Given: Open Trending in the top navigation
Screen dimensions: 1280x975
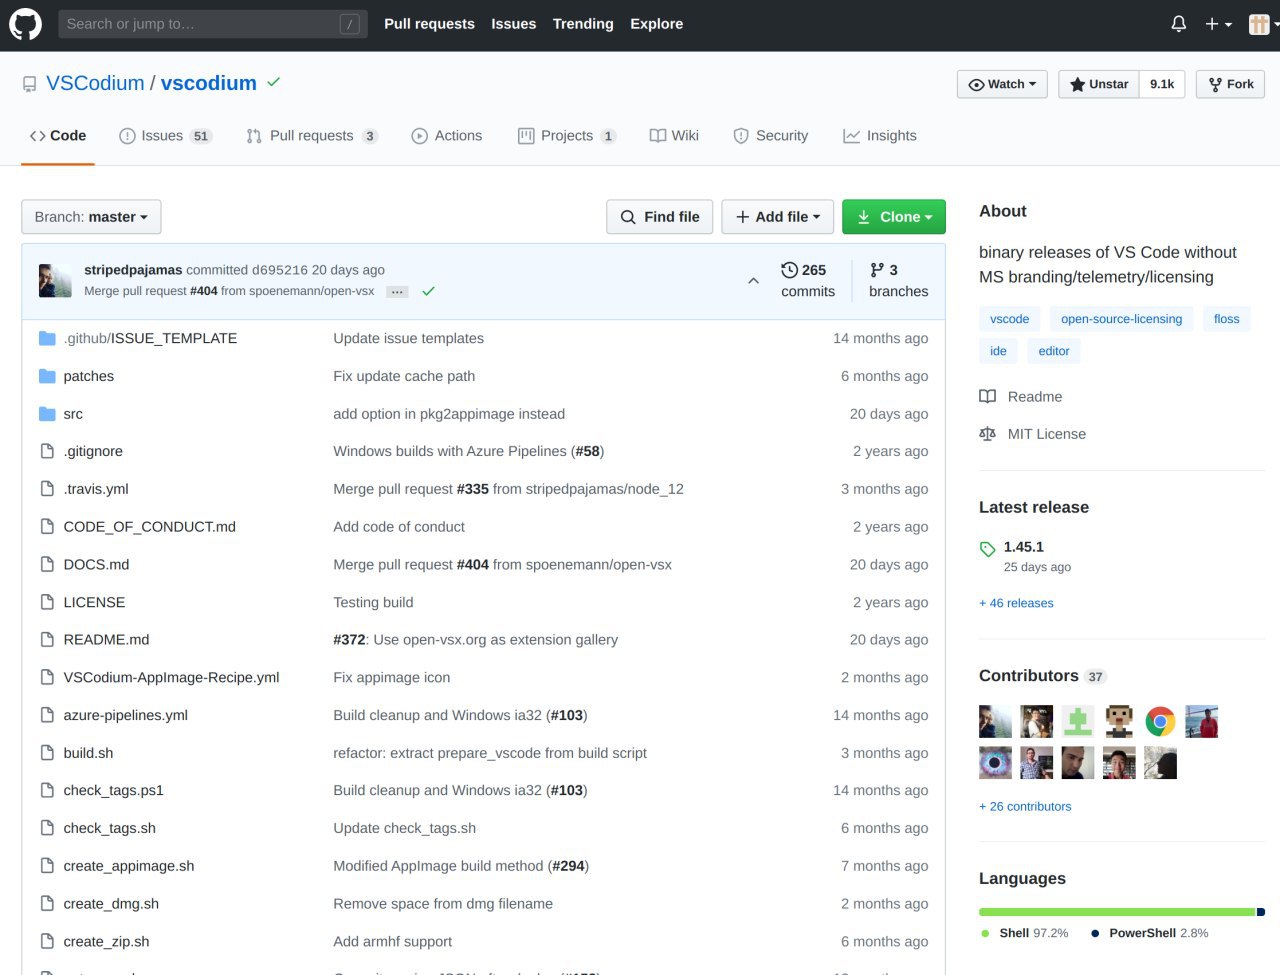Looking at the screenshot, I should pyautogui.click(x=583, y=24).
